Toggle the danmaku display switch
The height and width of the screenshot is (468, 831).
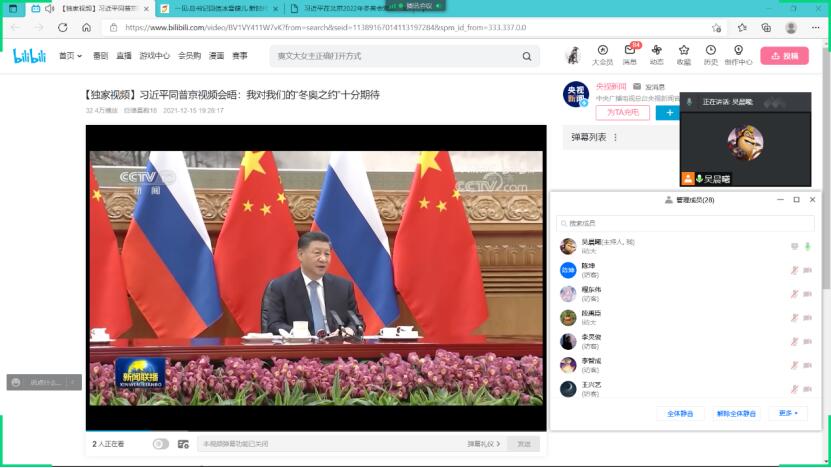tap(160, 443)
